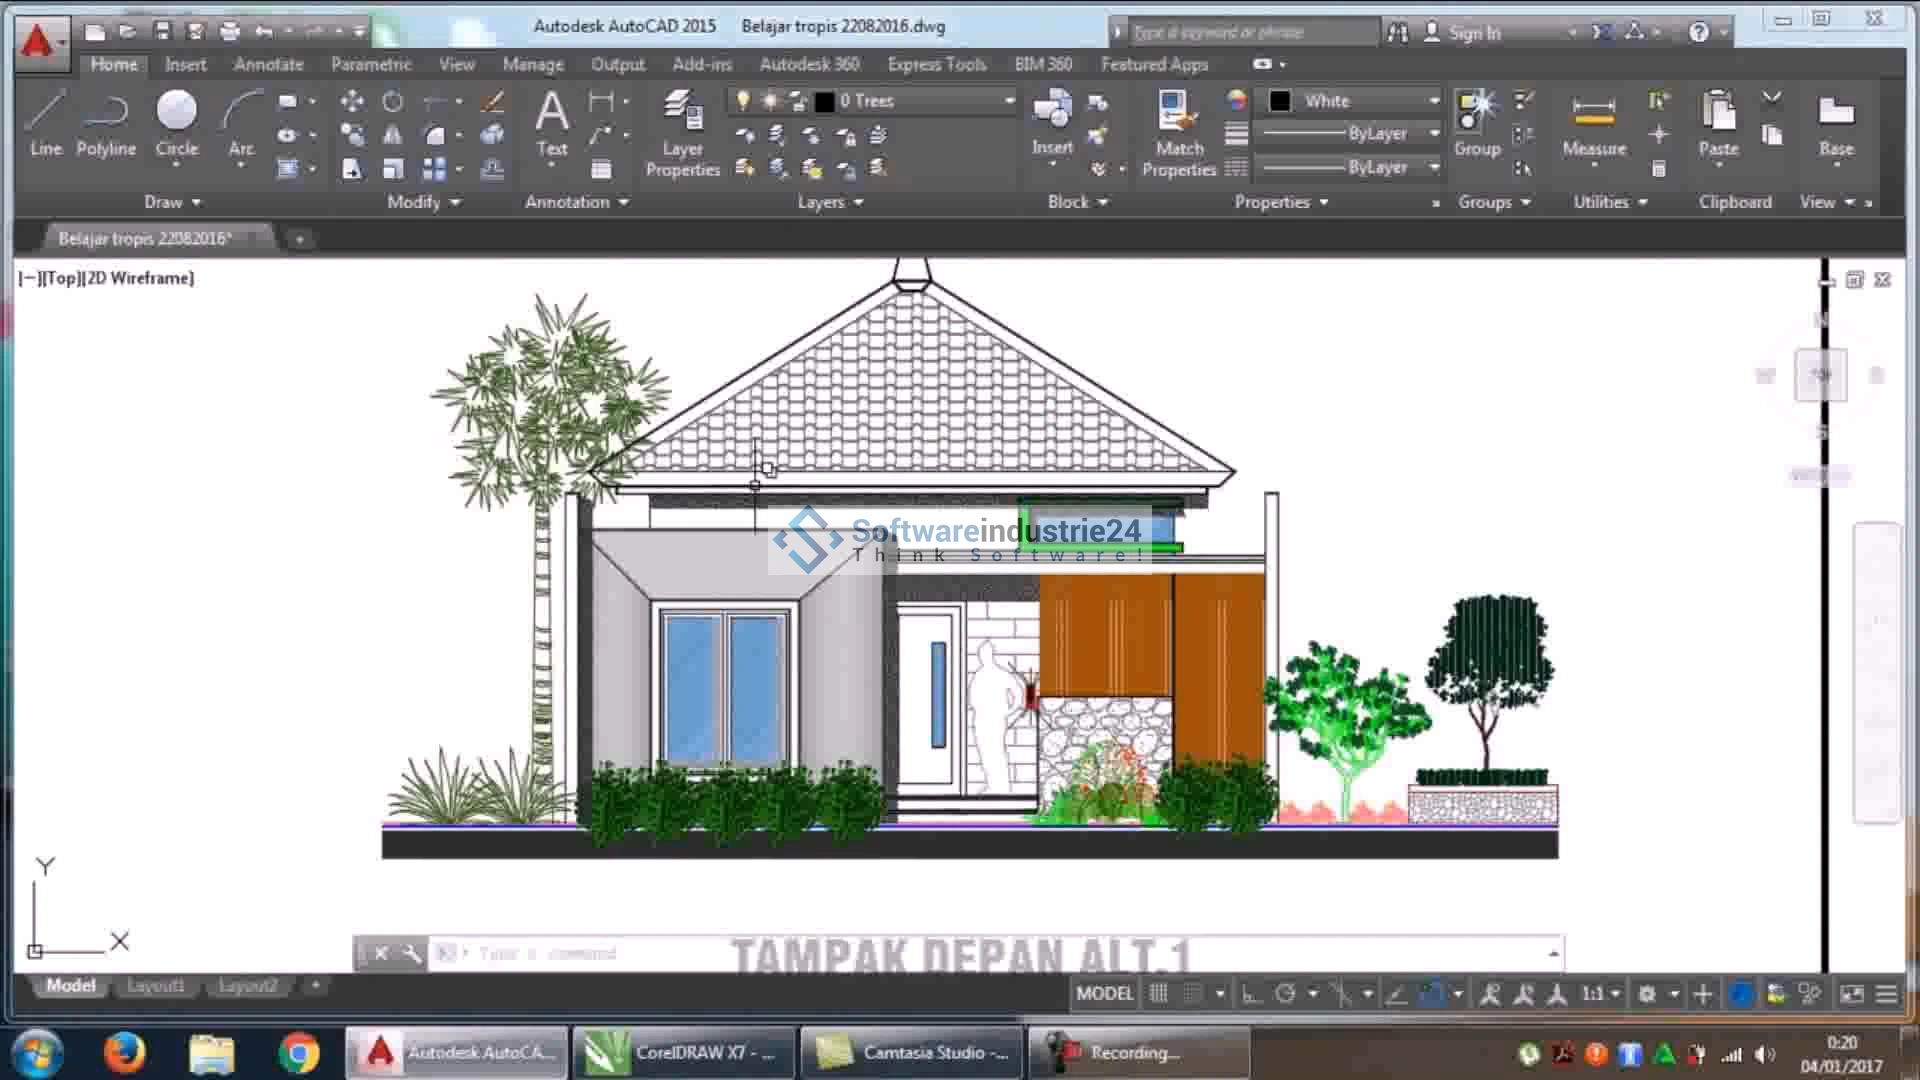Image resolution: width=1920 pixels, height=1080 pixels.
Task: Toggle polar tracking in status bar
Action: click(1286, 994)
